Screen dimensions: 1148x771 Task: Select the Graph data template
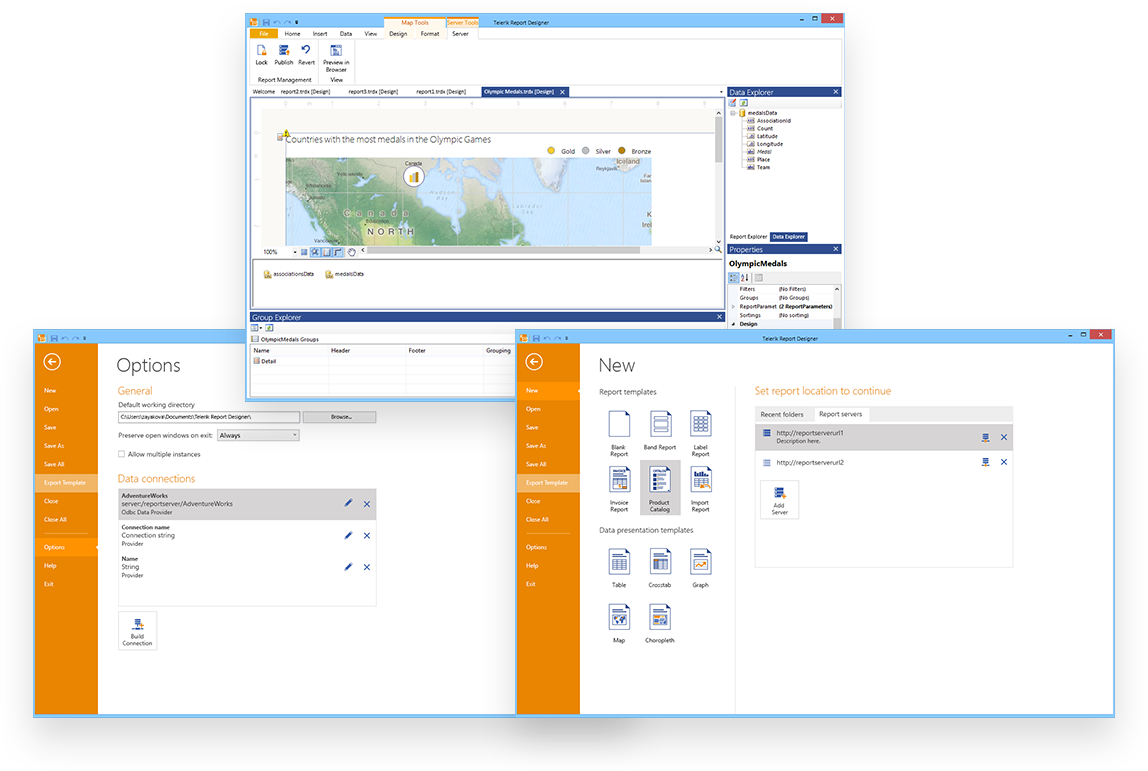tap(701, 568)
